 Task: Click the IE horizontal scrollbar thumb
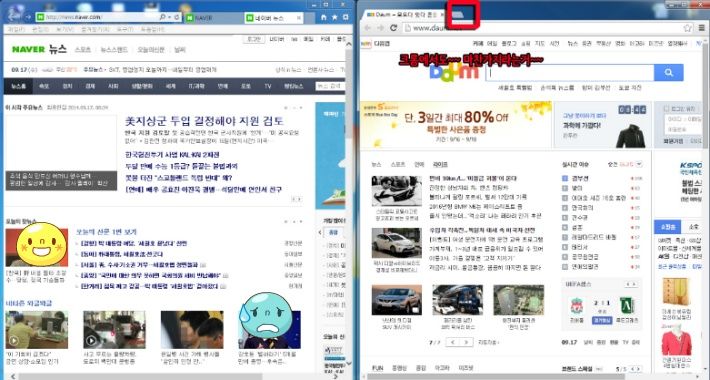140,376
